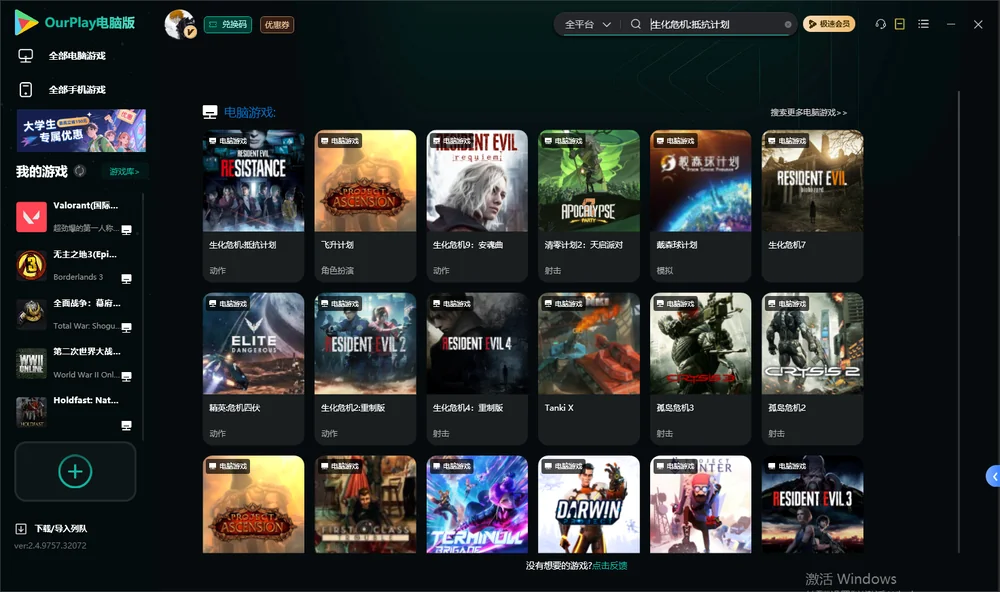Open the 生化危机7 game card
1000x592 pixels.
[x=812, y=205]
